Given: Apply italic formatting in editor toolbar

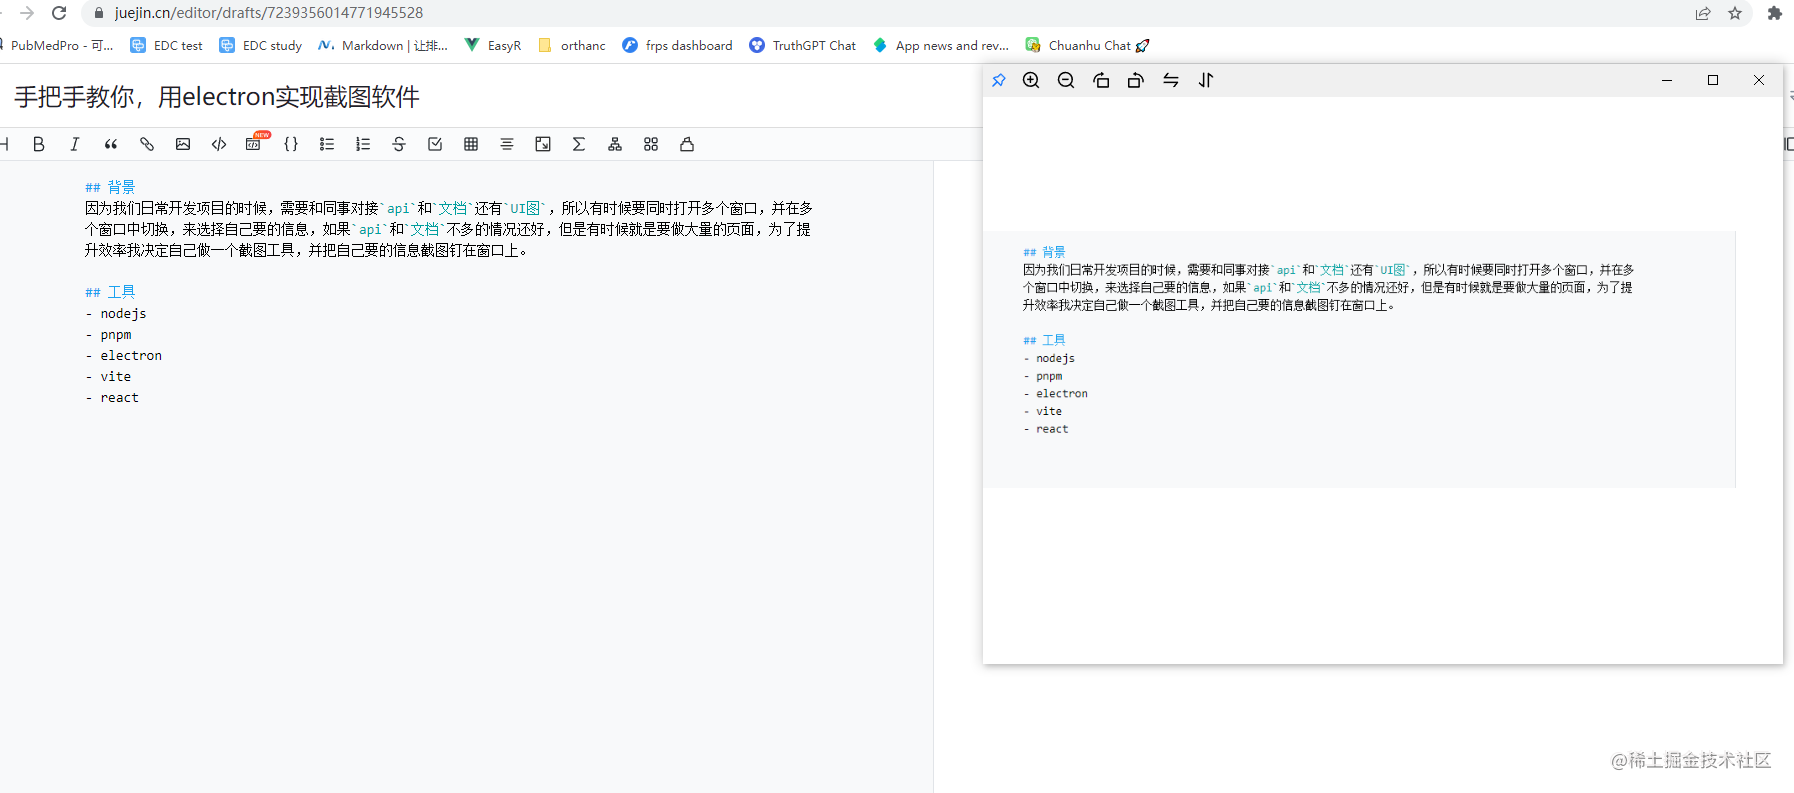Looking at the screenshot, I should [x=75, y=144].
